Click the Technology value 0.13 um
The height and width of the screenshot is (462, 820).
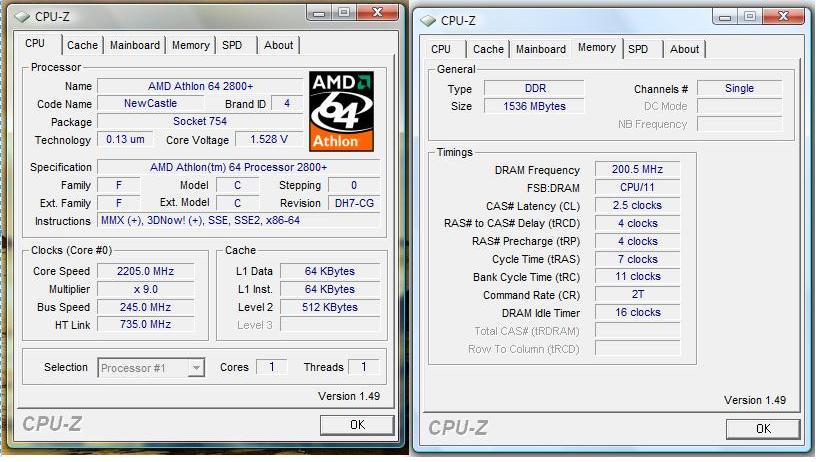(126, 140)
